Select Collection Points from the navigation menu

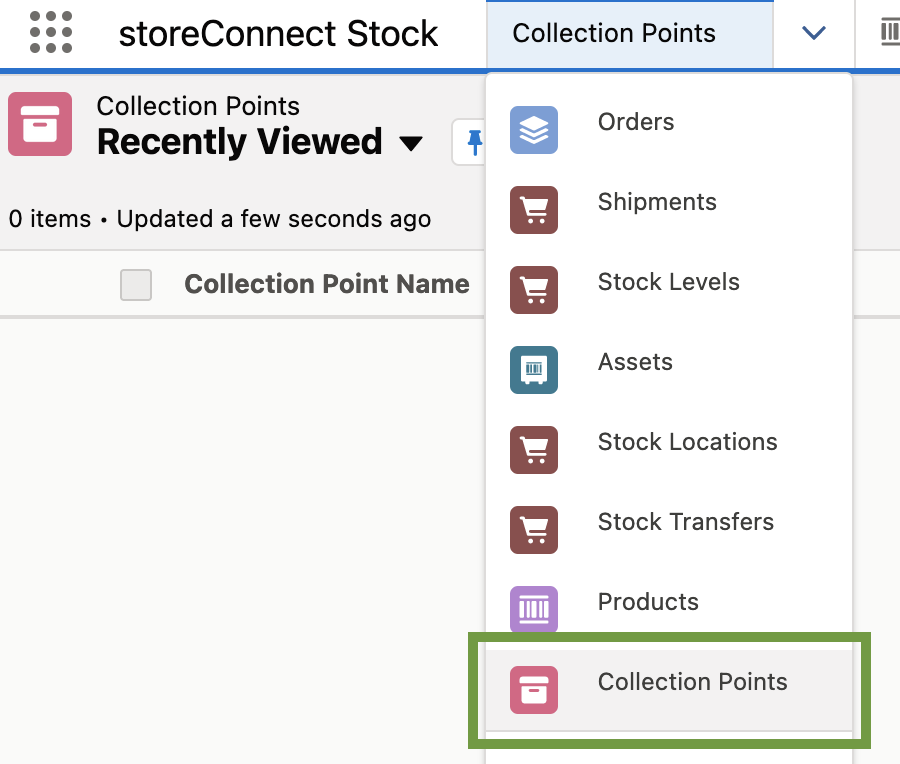(692, 681)
